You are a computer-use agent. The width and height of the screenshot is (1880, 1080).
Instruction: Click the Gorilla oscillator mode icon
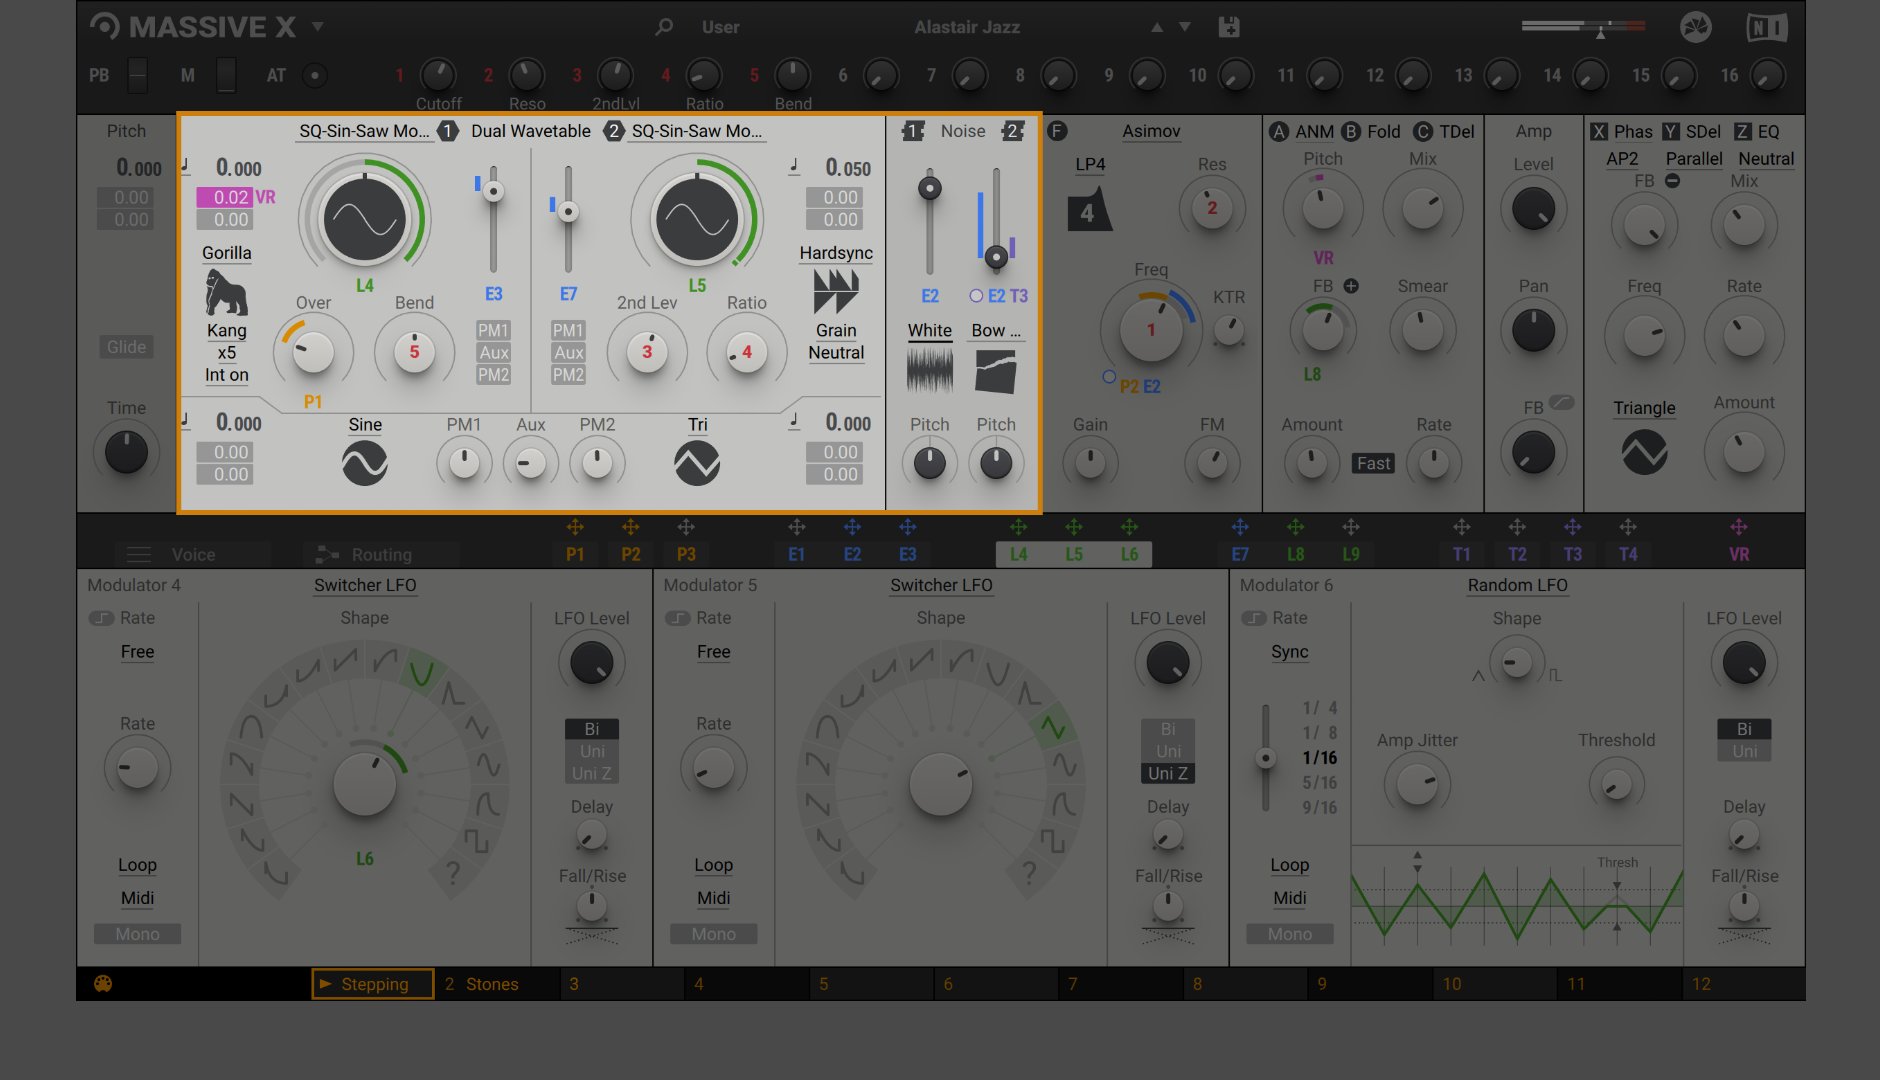coord(226,292)
